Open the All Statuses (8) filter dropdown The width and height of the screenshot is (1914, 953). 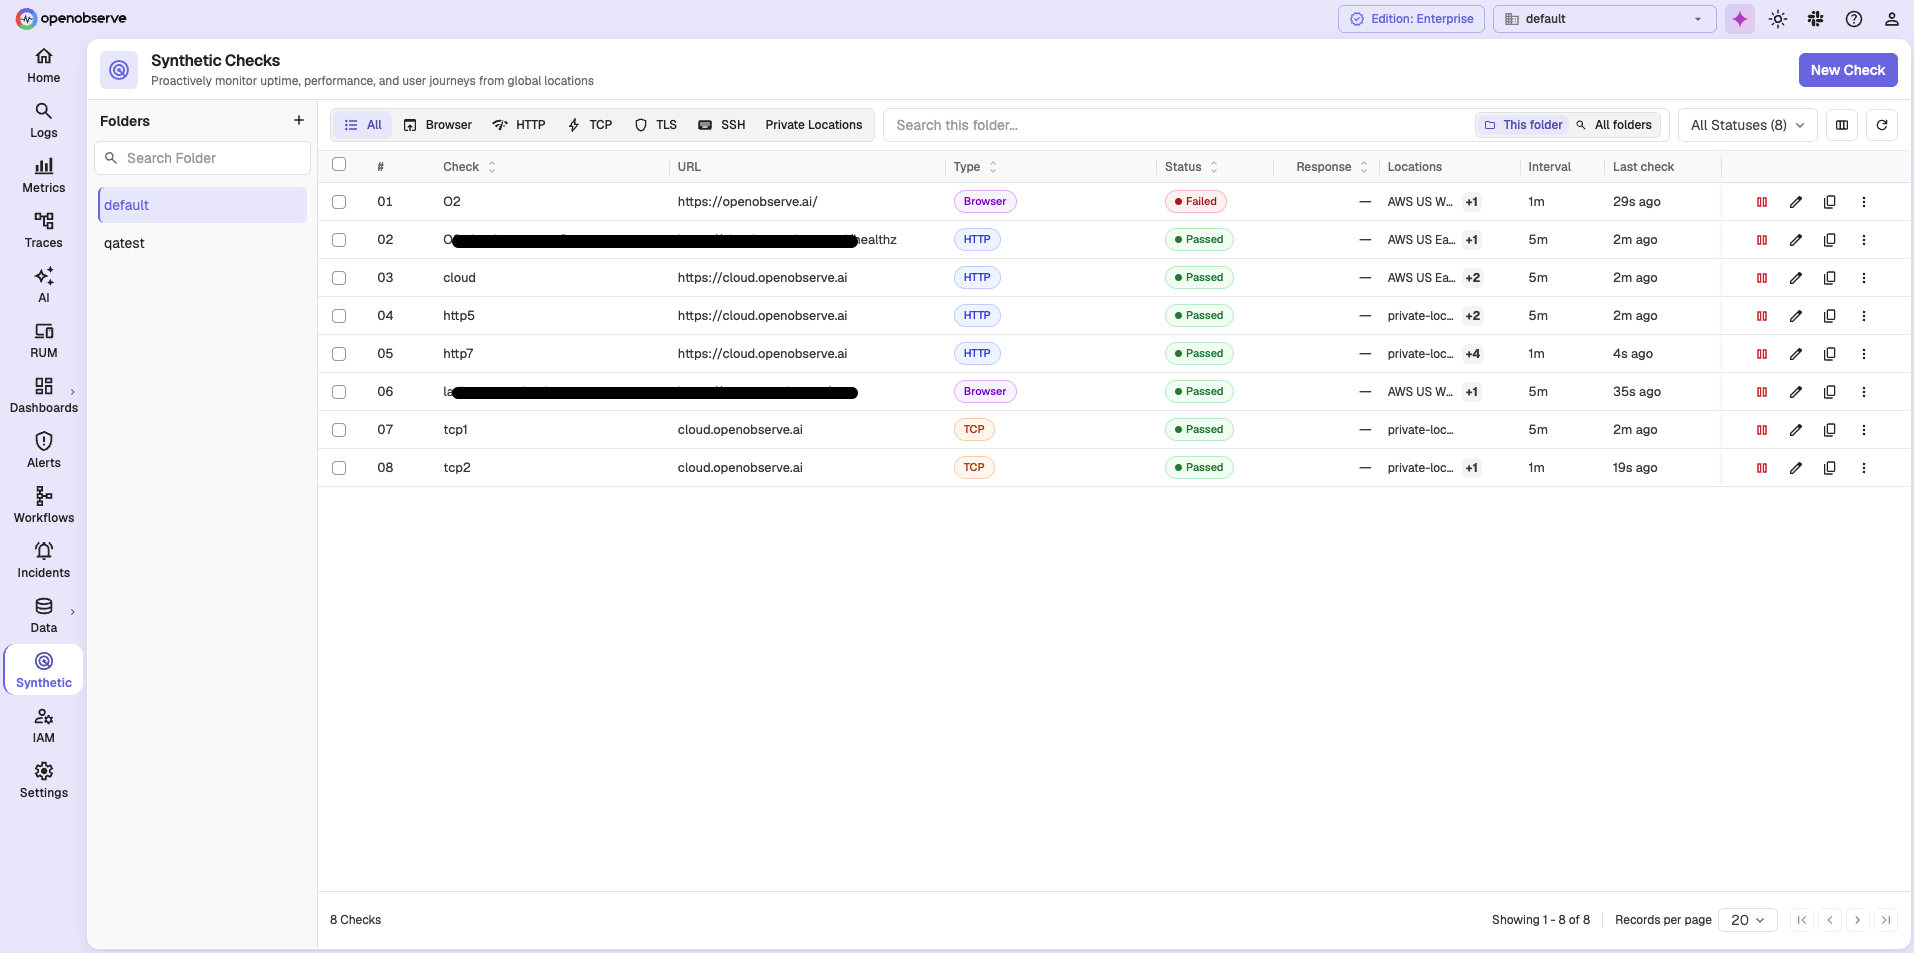tap(1747, 125)
